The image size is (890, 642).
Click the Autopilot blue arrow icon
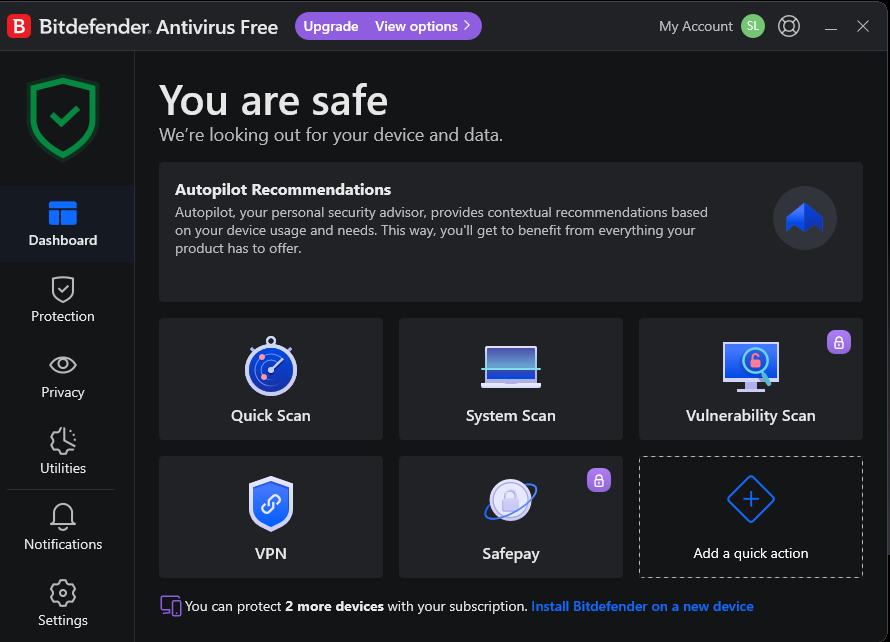(x=804, y=218)
